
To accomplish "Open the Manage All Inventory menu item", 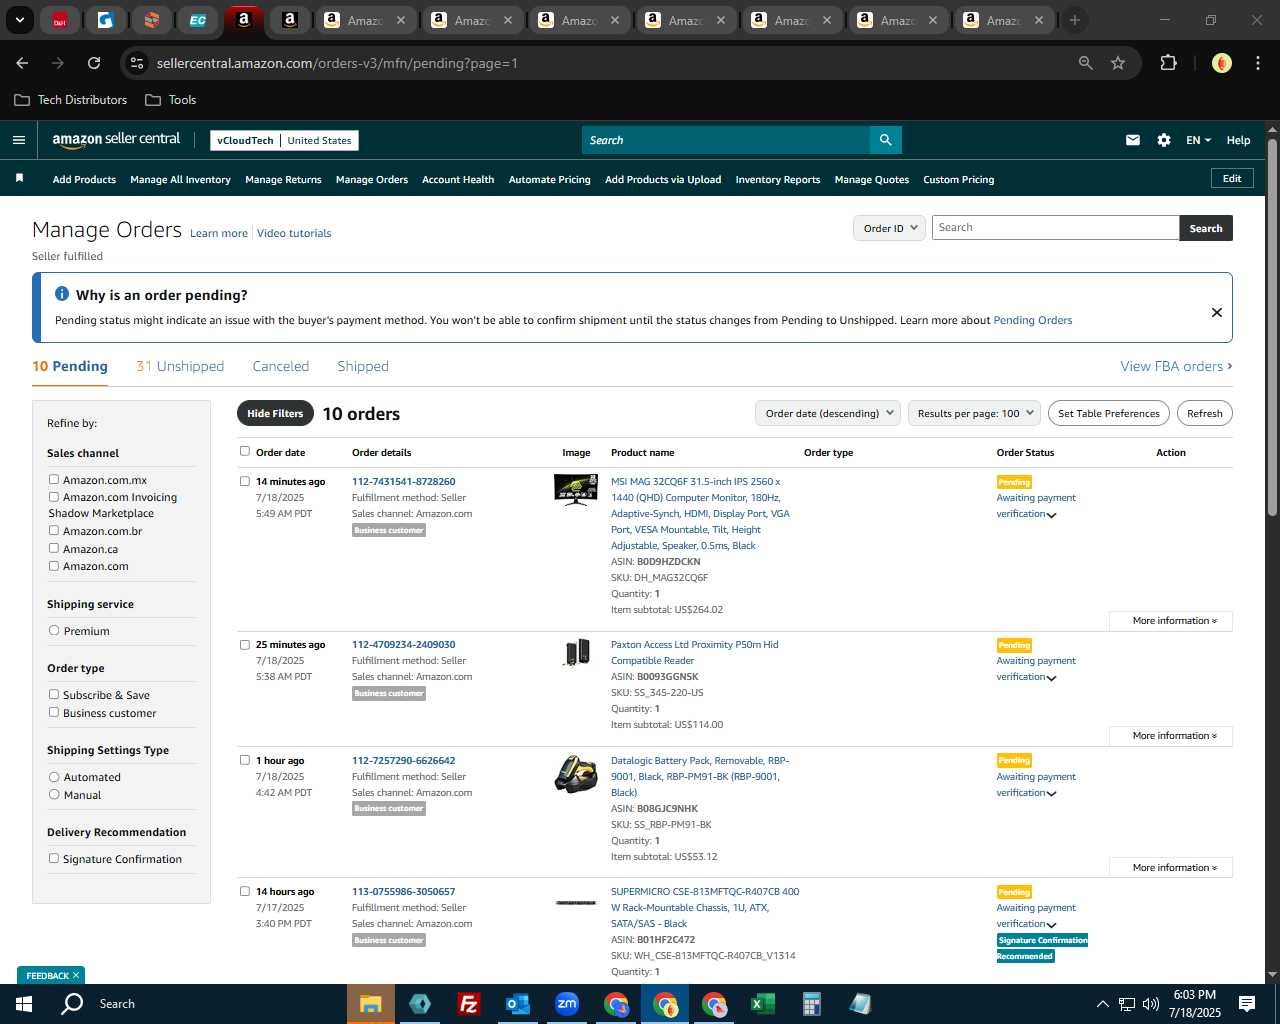I will point(180,180).
